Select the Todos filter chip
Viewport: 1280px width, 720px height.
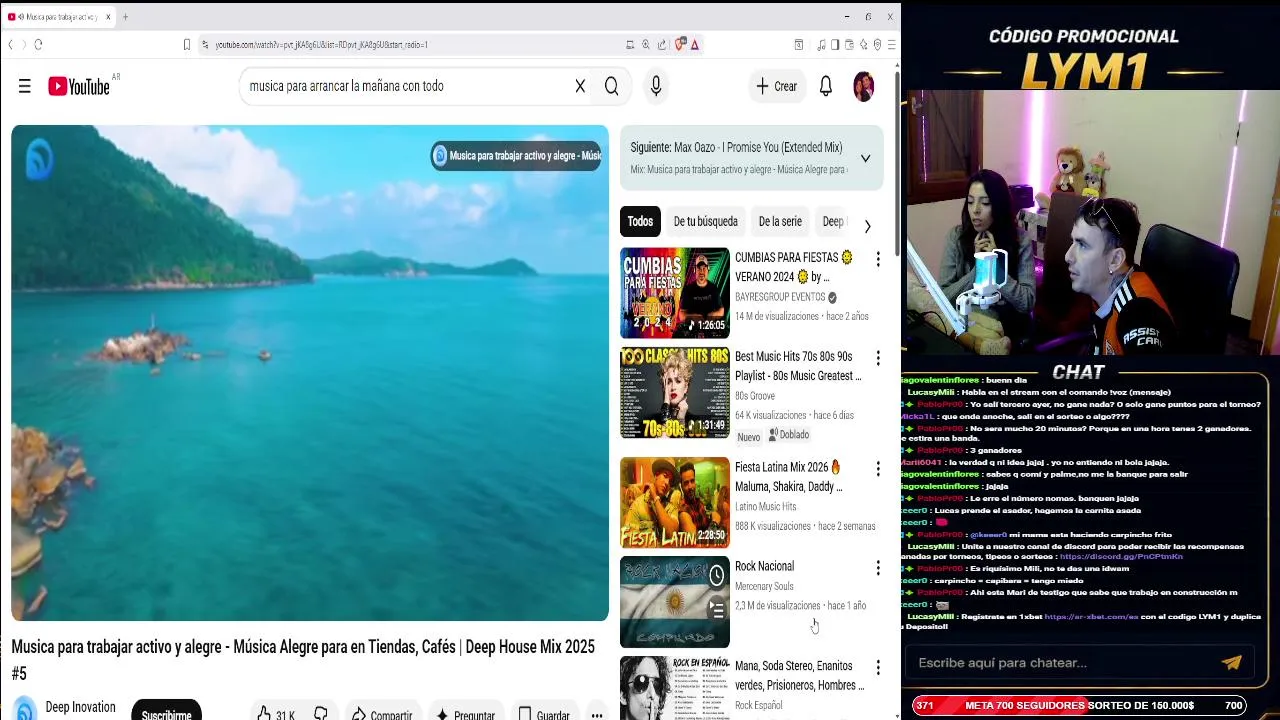pyautogui.click(x=640, y=222)
